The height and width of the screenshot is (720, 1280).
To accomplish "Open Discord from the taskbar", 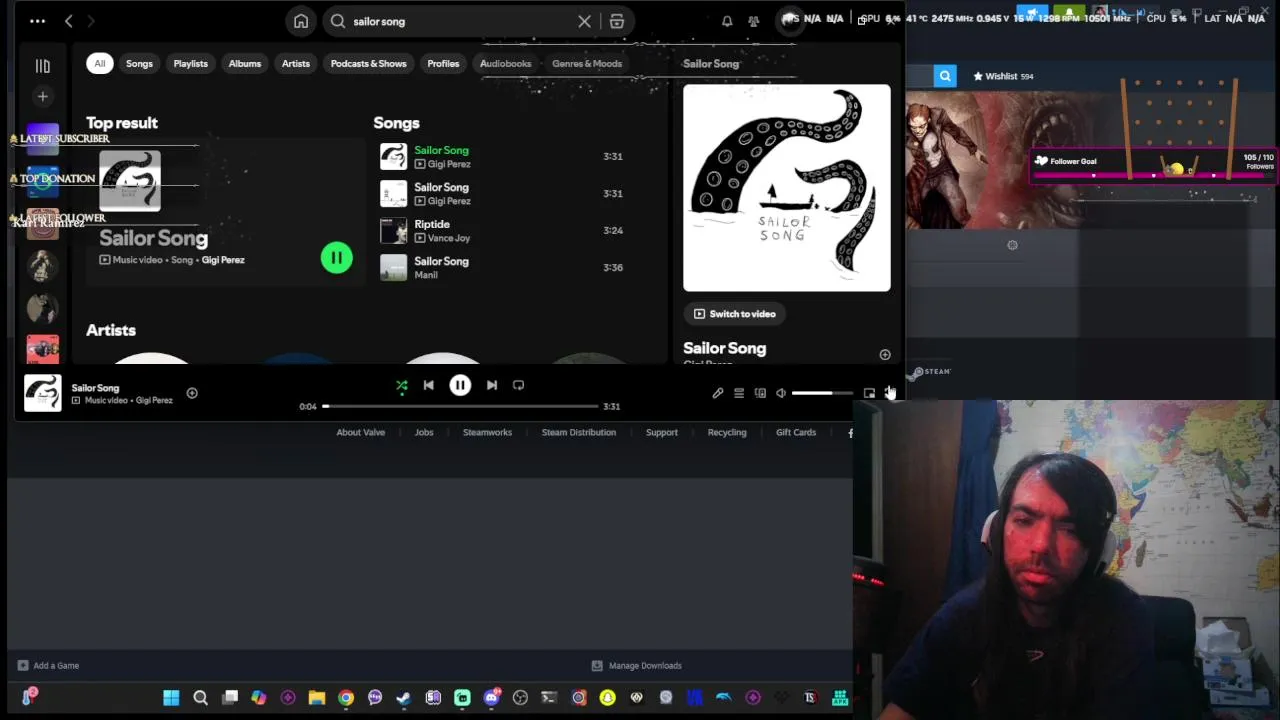I will pyautogui.click(x=491, y=698).
